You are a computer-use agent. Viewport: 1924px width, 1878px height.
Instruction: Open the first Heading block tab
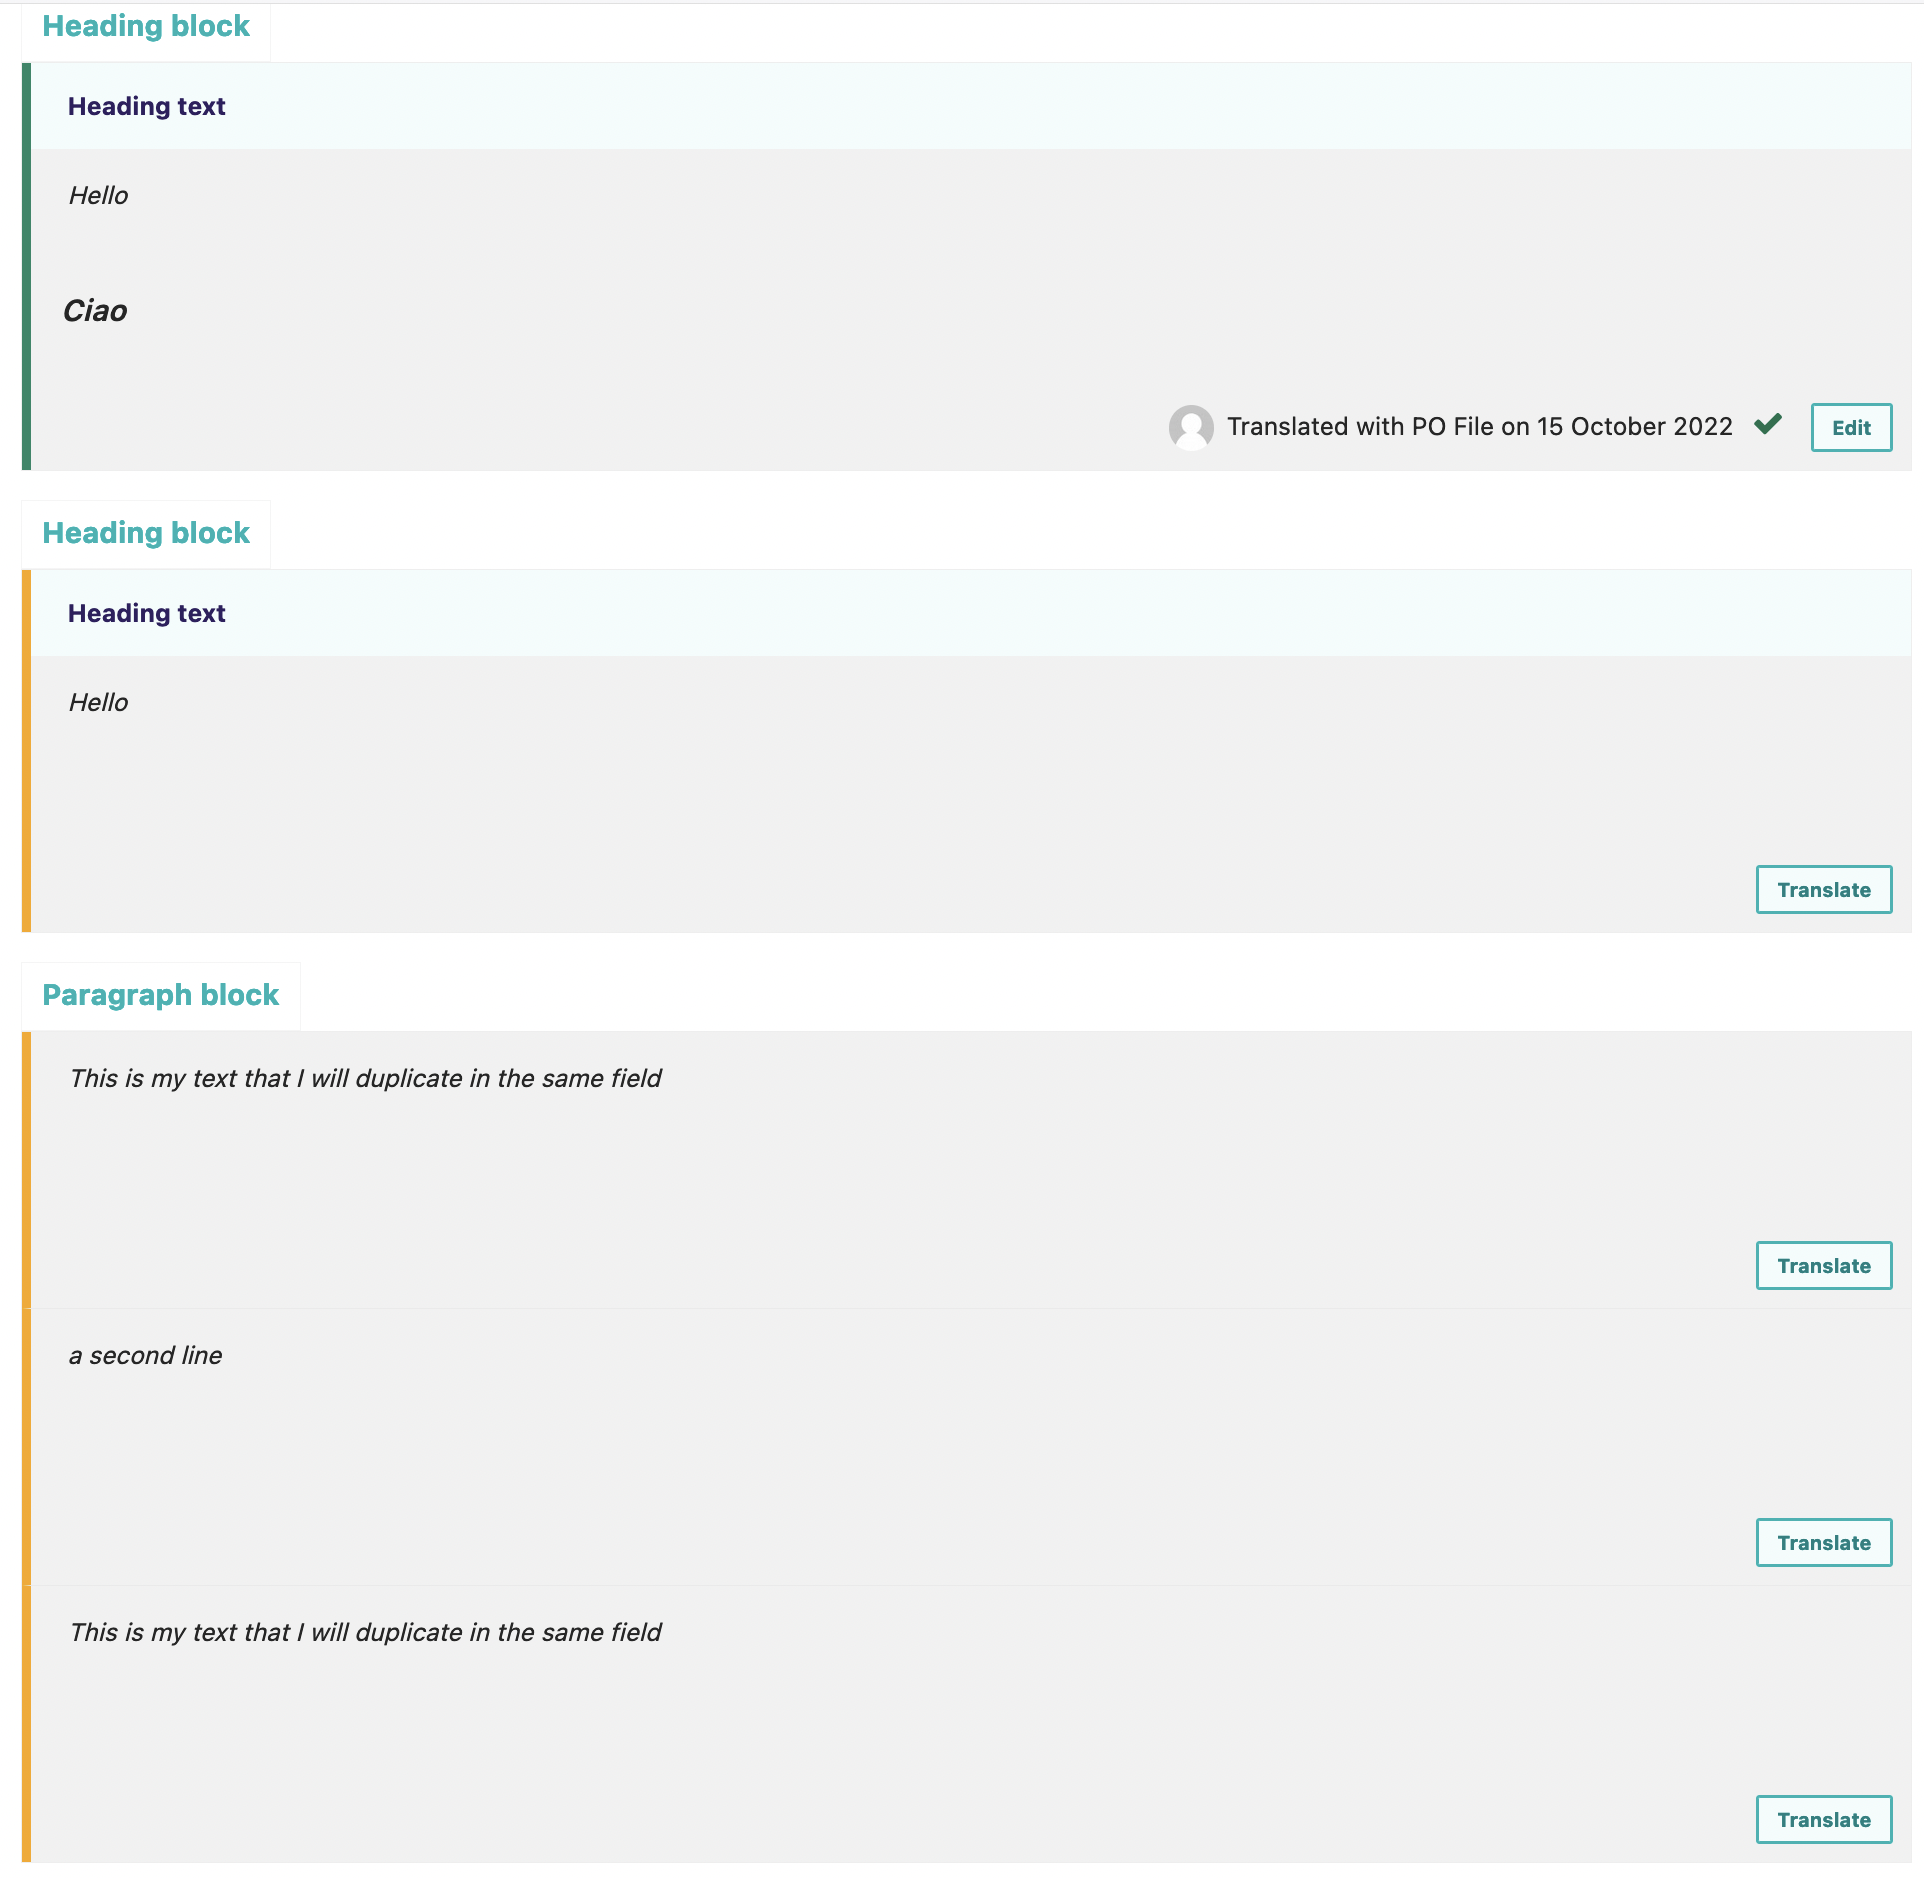146,27
